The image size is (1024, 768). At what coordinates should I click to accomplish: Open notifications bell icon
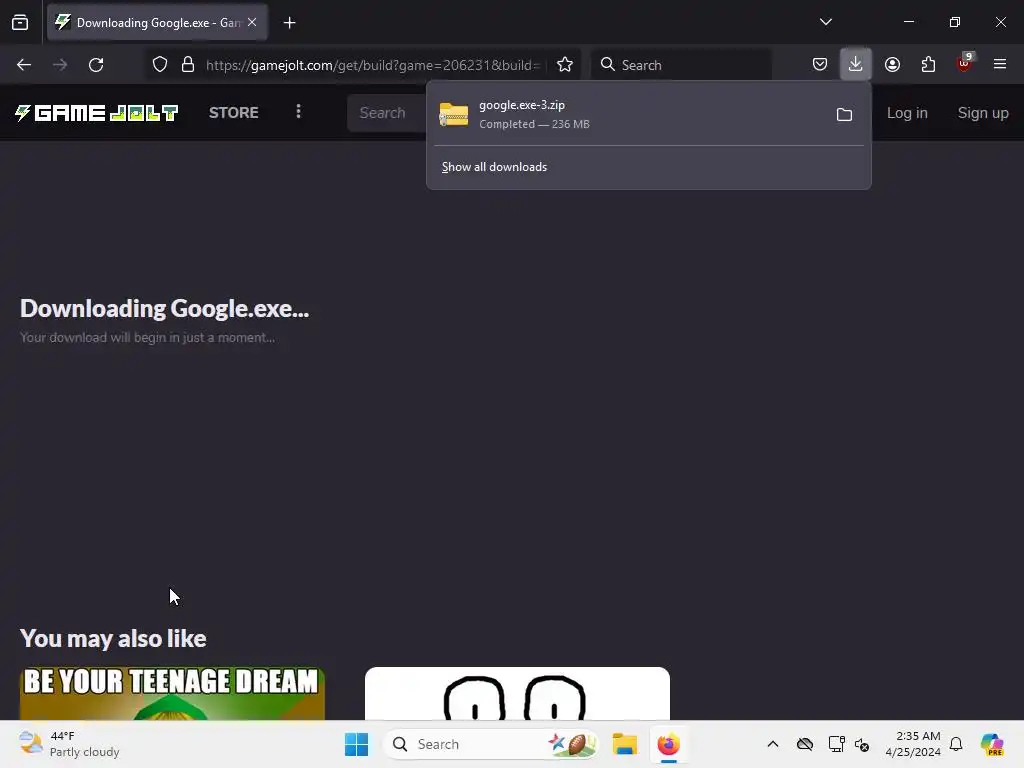coord(956,744)
